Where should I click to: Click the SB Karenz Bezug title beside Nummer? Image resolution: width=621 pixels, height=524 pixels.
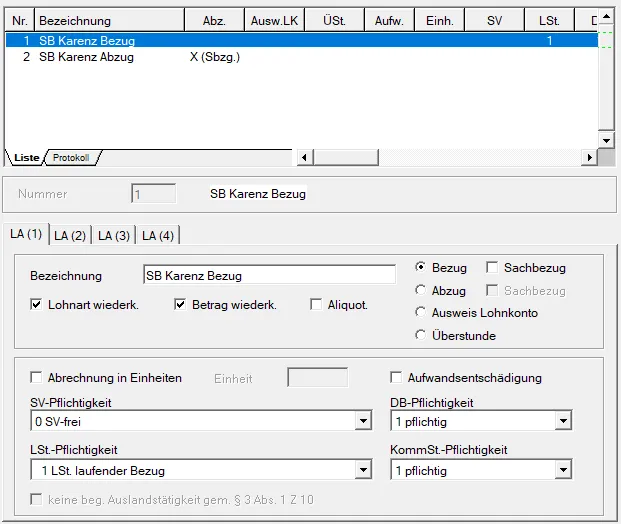(x=258, y=194)
